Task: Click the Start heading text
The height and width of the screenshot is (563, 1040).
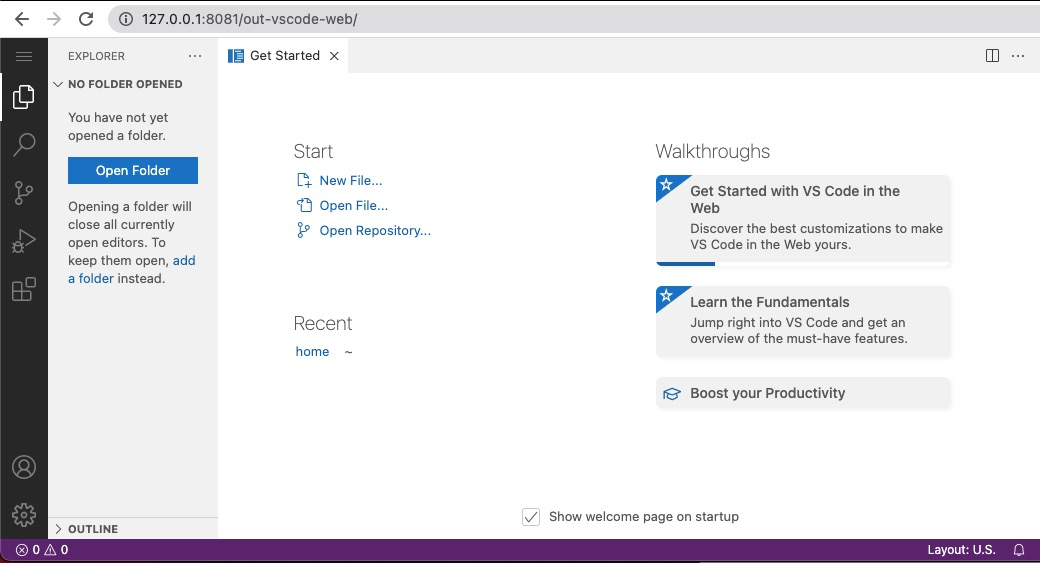Action: pos(313,151)
